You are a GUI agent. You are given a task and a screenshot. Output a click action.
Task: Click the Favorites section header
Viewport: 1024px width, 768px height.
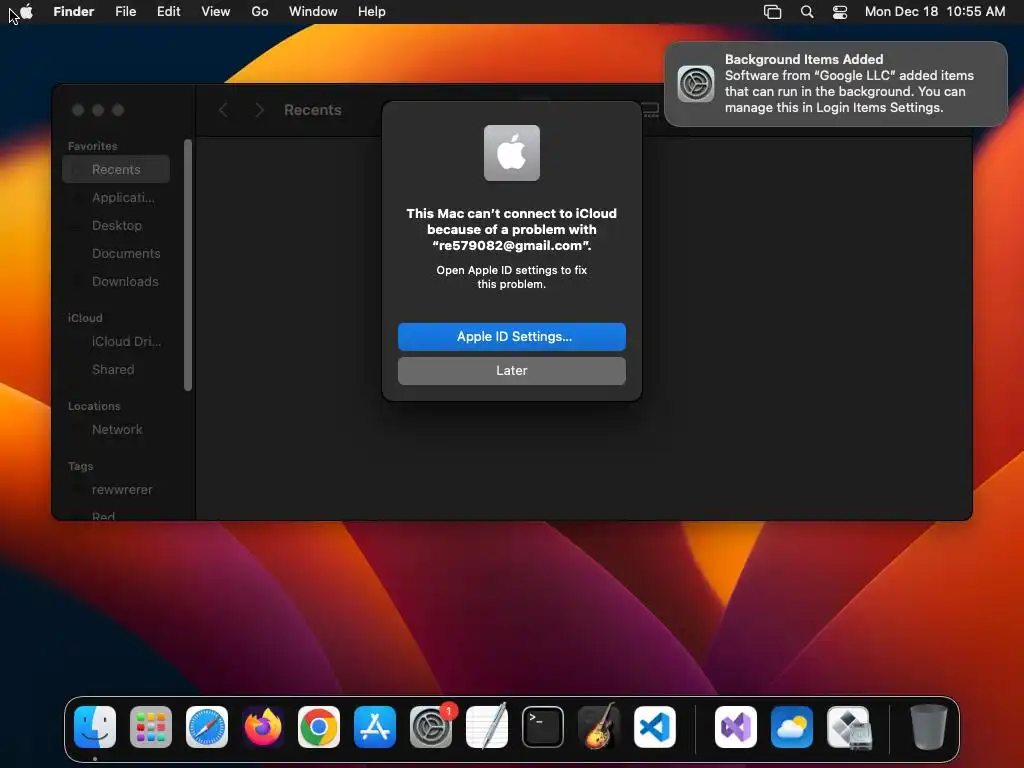click(x=93, y=146)
